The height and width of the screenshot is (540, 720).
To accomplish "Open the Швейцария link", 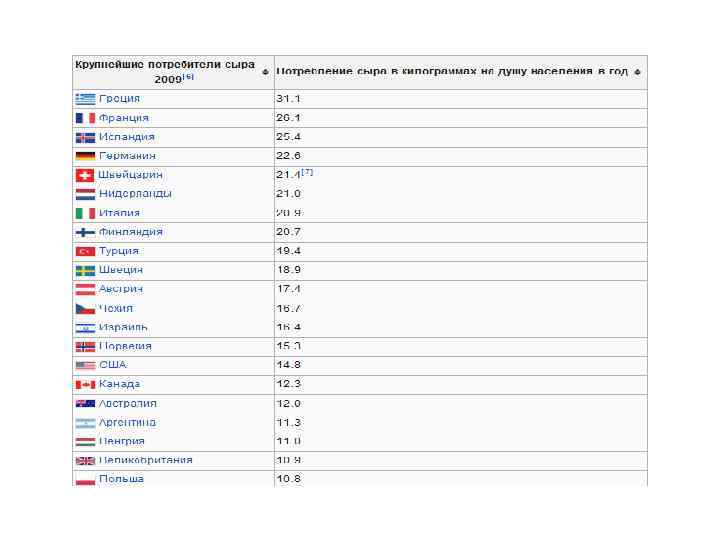I will (x=130, y=175).
